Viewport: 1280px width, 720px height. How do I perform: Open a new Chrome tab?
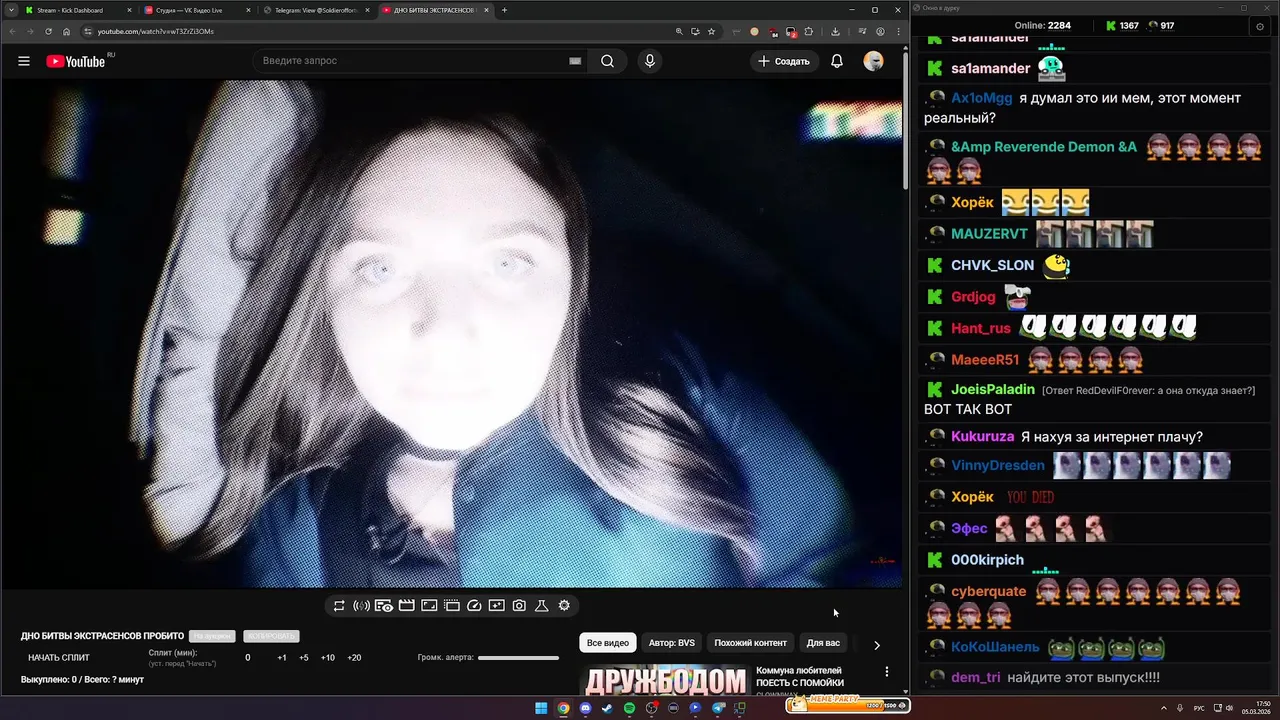point(504,10)
